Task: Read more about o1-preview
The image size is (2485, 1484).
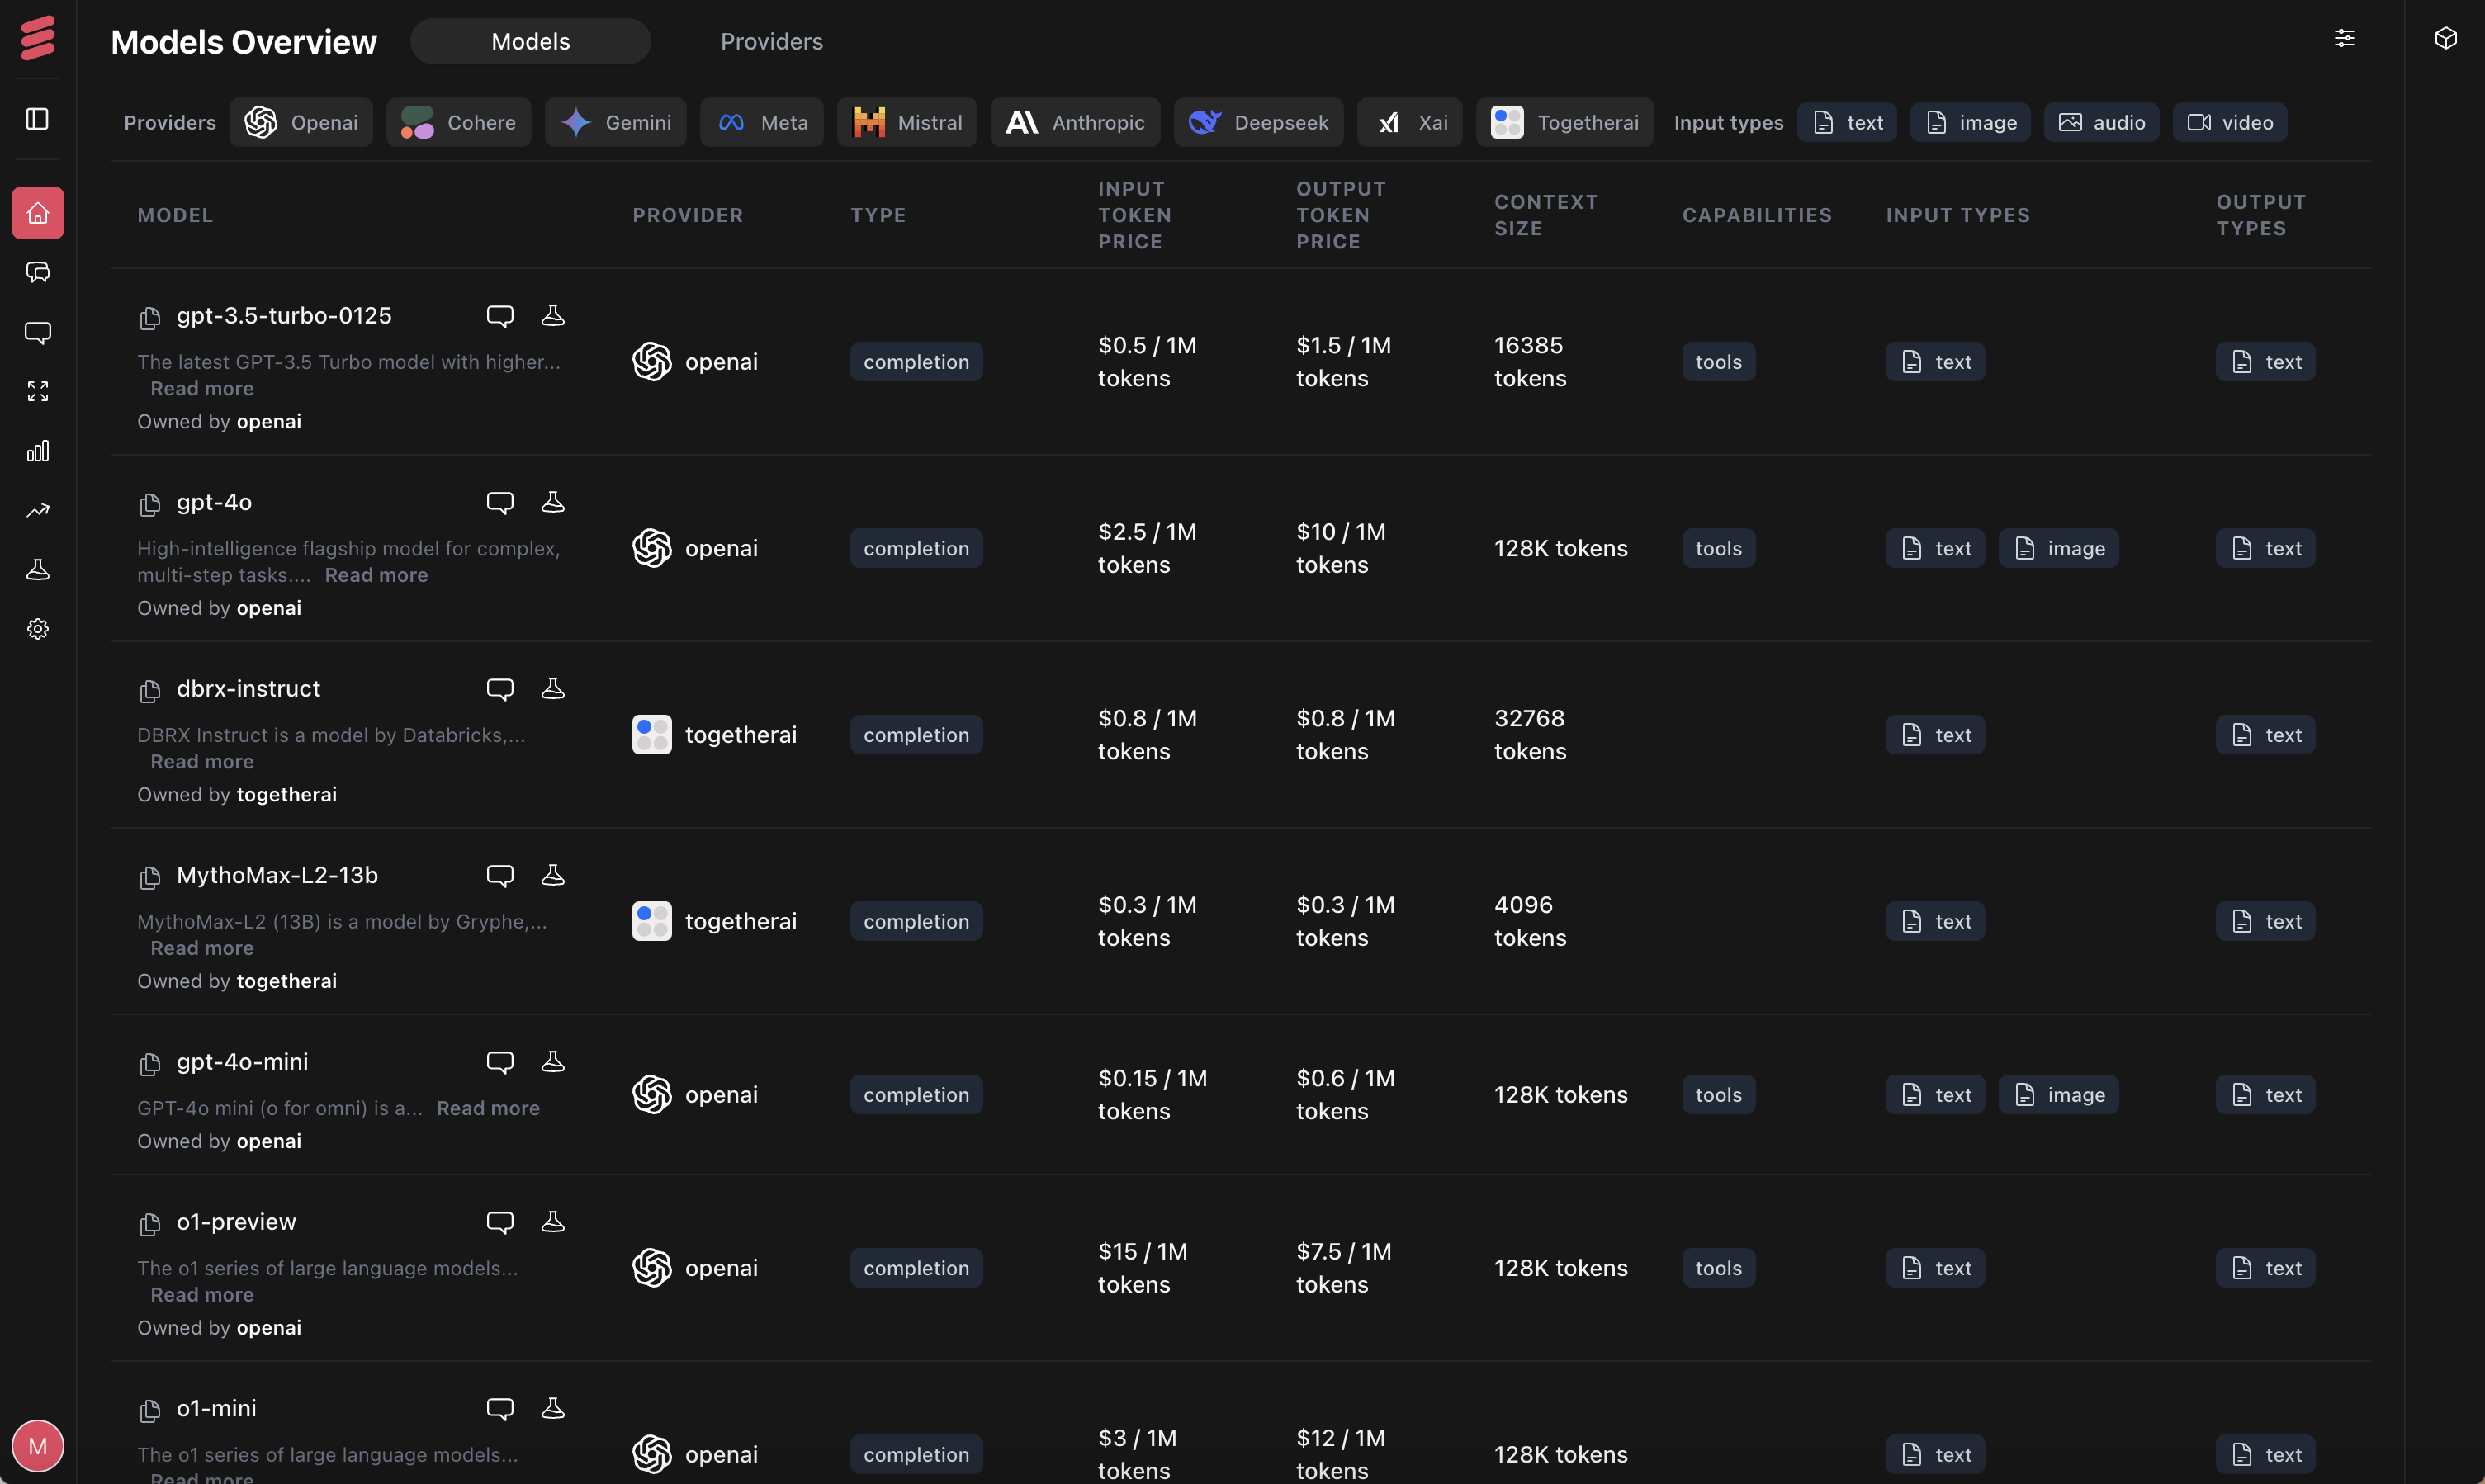Action: [202, 1295]
